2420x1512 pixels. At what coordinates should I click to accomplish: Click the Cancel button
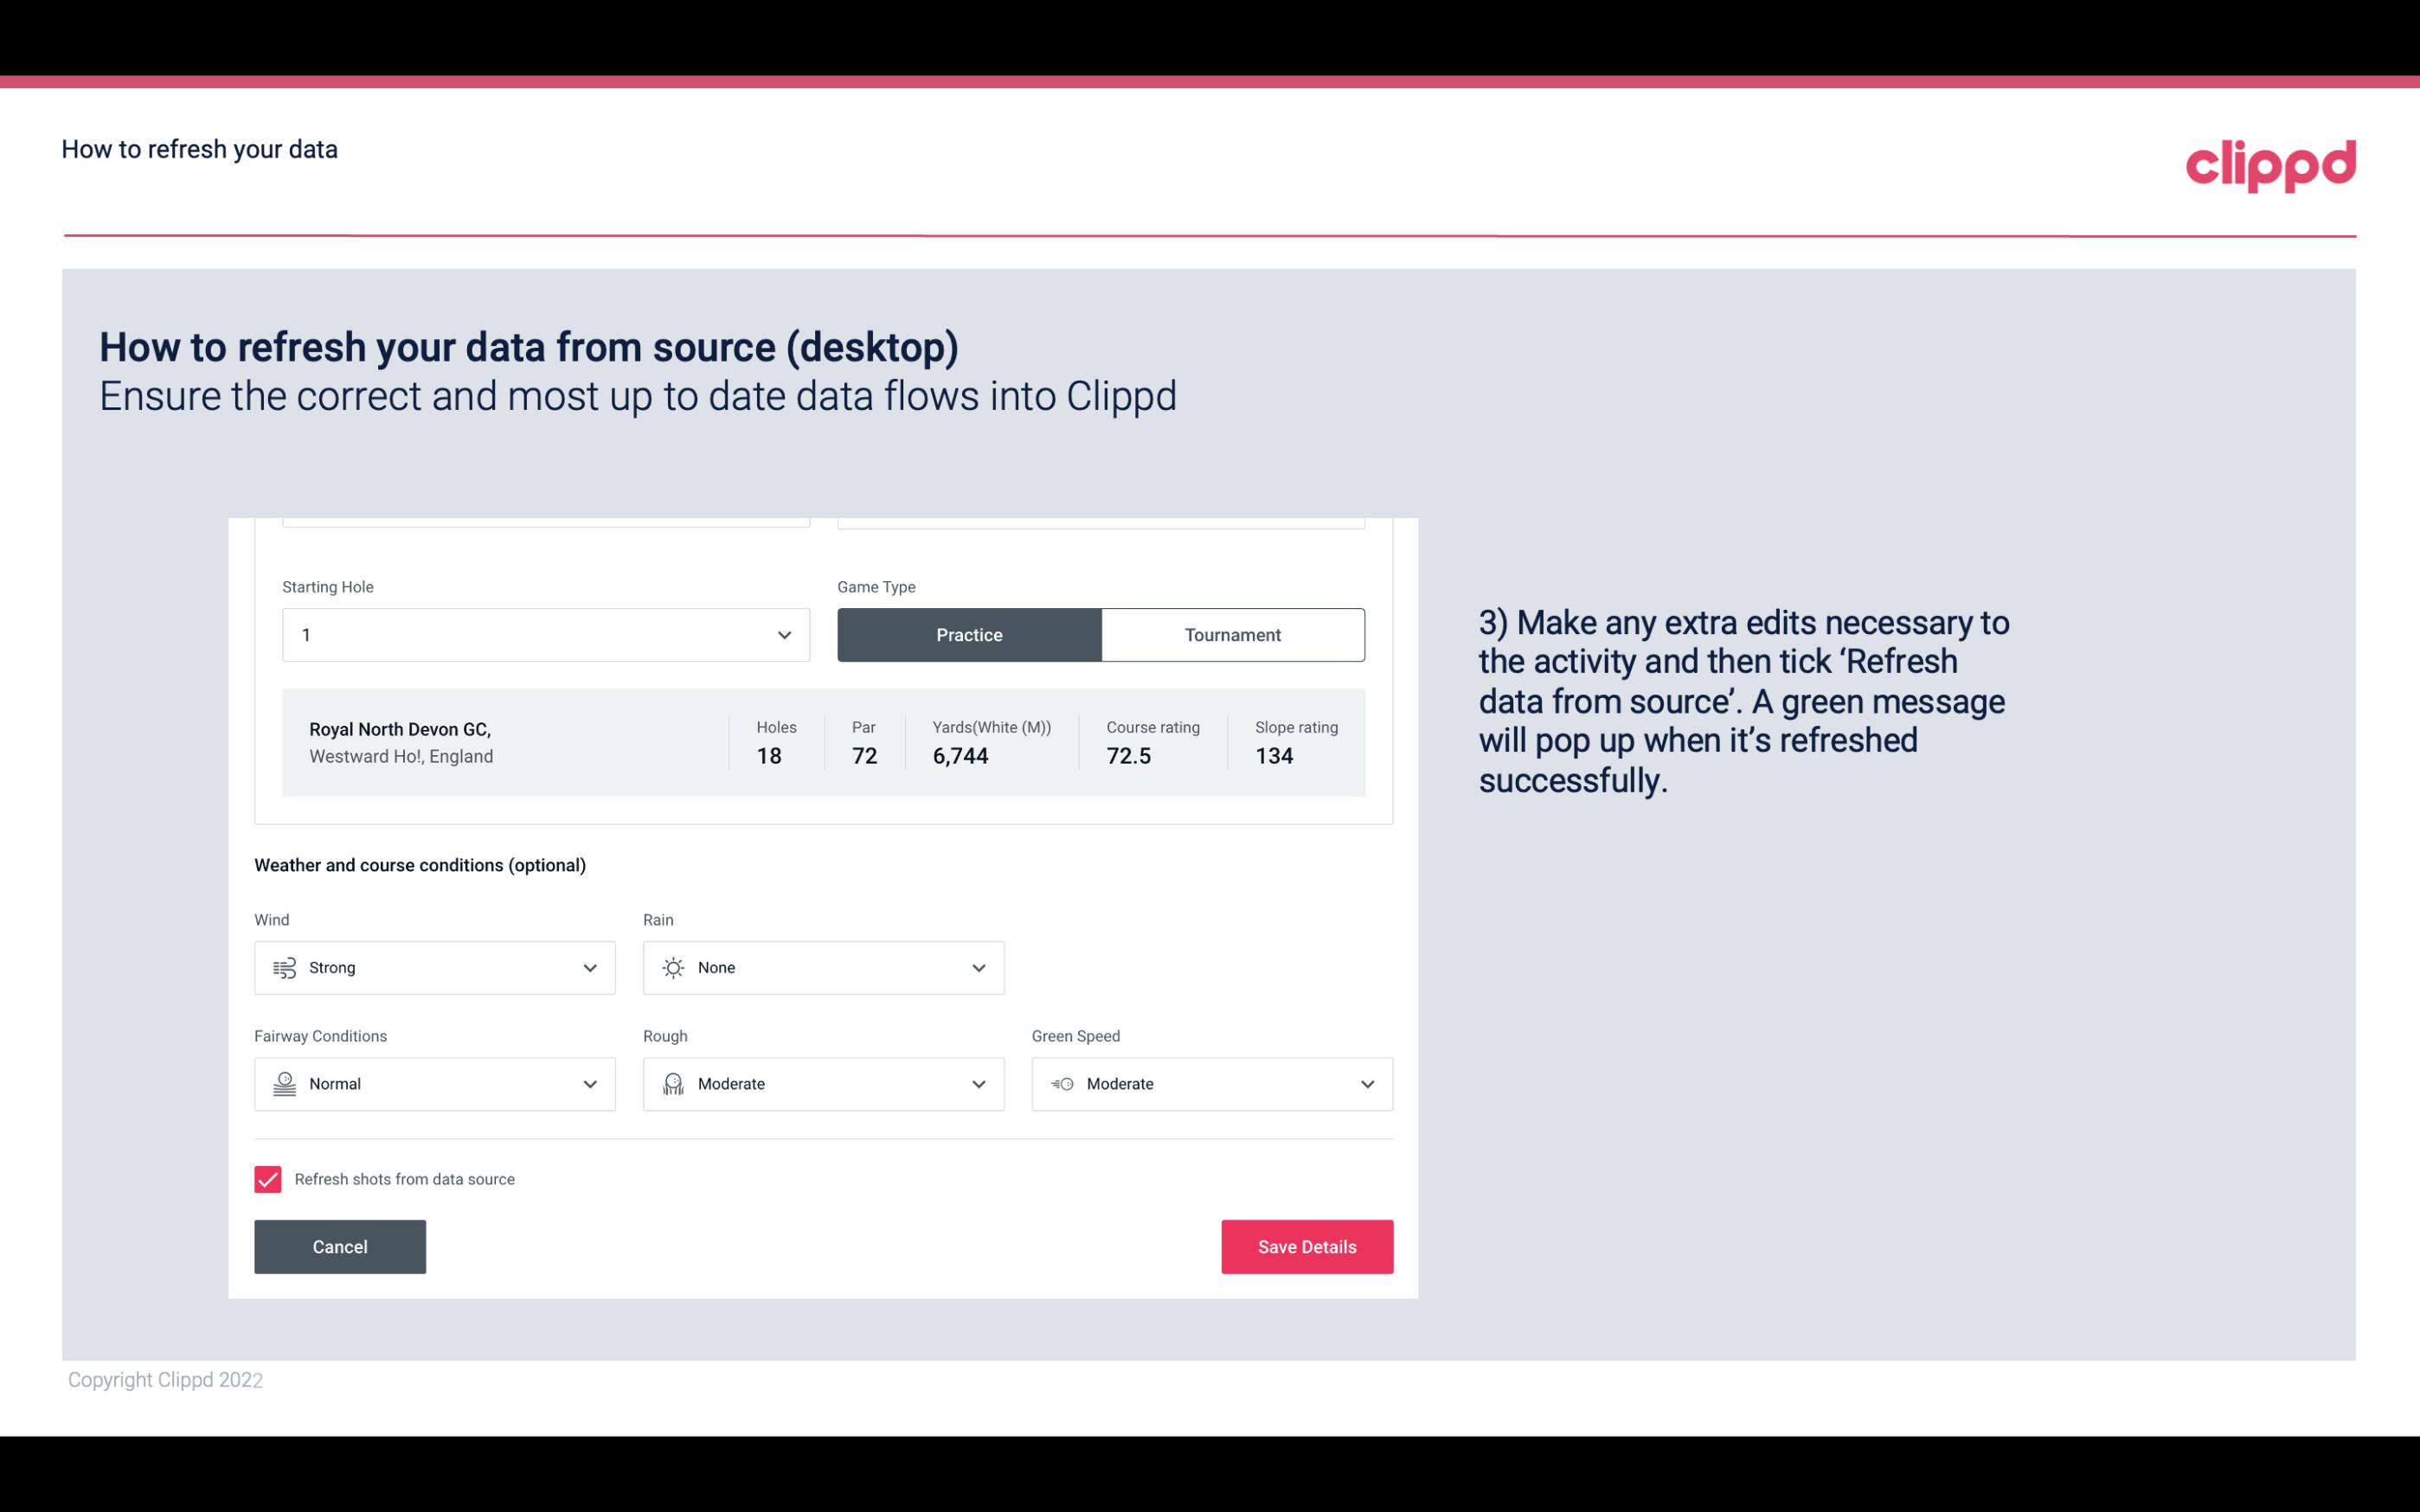[340, 1247]
